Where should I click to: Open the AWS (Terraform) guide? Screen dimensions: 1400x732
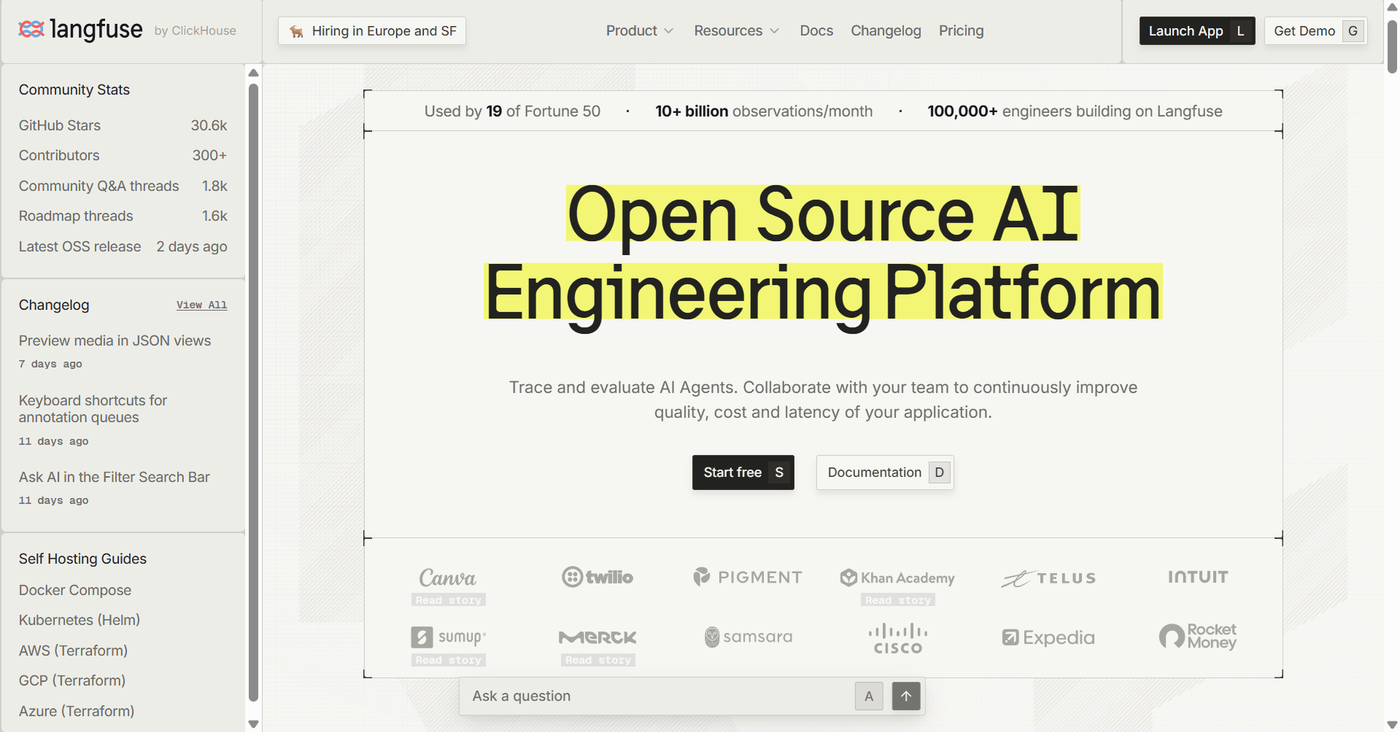[x=73, y=651]
